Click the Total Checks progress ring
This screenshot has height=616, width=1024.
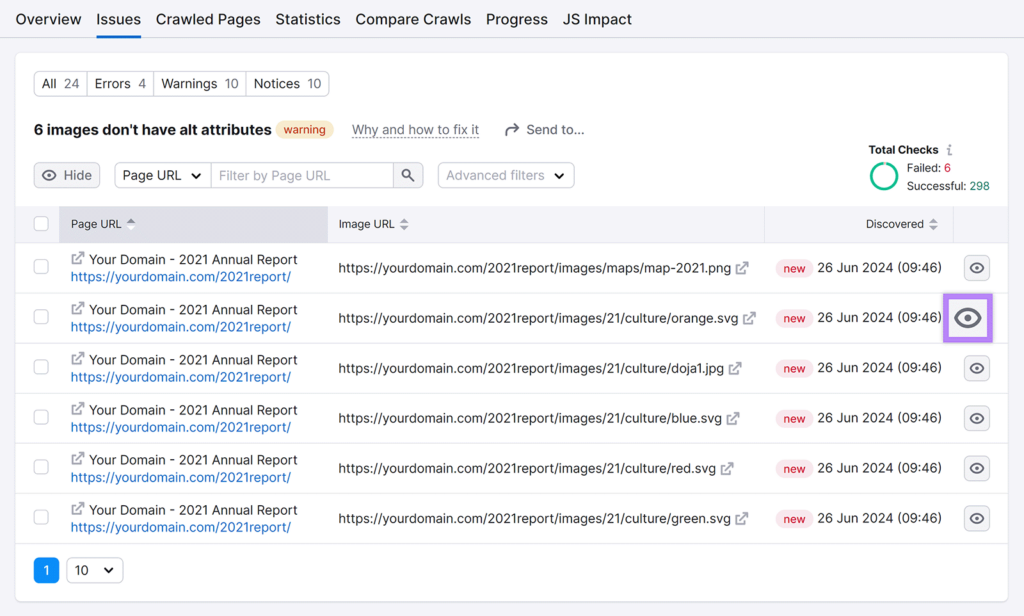pos(884,176)
